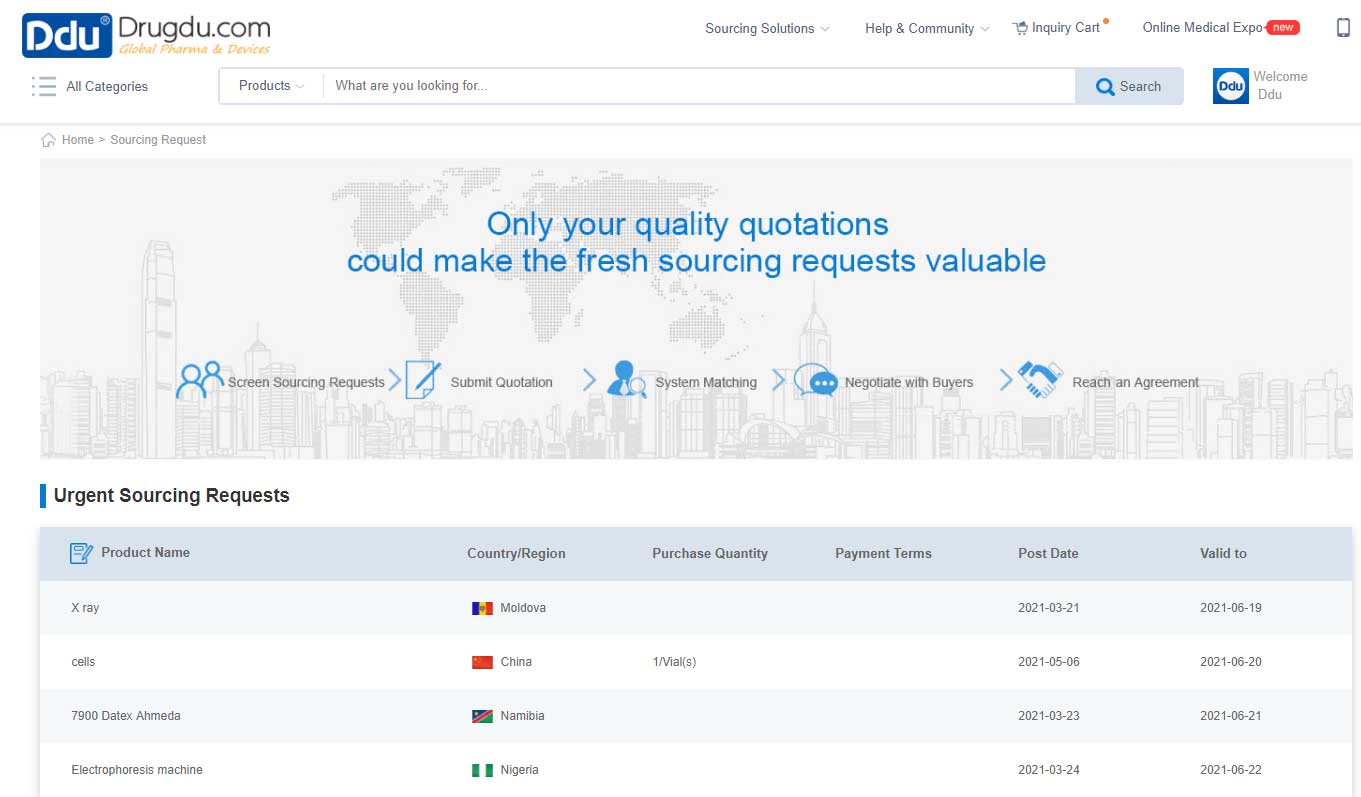This screenshot has width=1361, height=797.
Task: Open the X ray sourcing request
Action: 85,608
